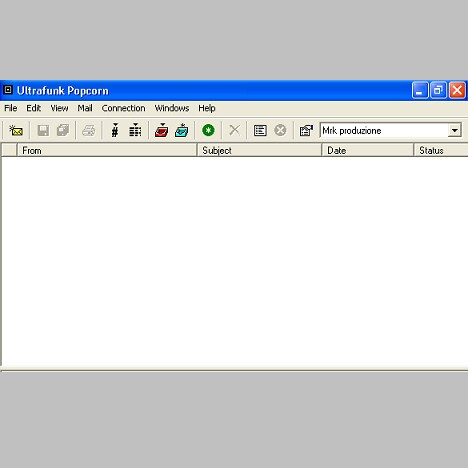The image size is (468, 468).
Task: Open the Edit menu
Action: (34, 108)
